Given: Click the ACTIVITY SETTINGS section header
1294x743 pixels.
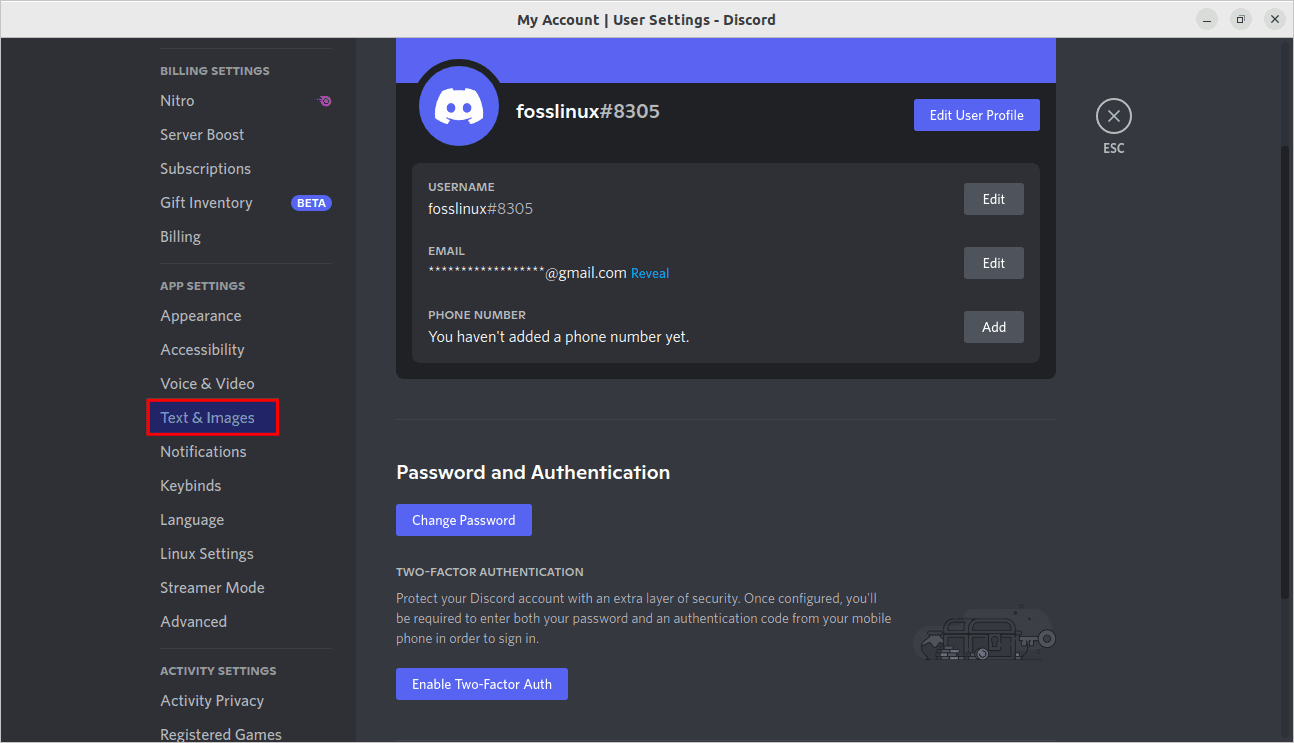Looking at the screenshot, I should coord(218,671).
